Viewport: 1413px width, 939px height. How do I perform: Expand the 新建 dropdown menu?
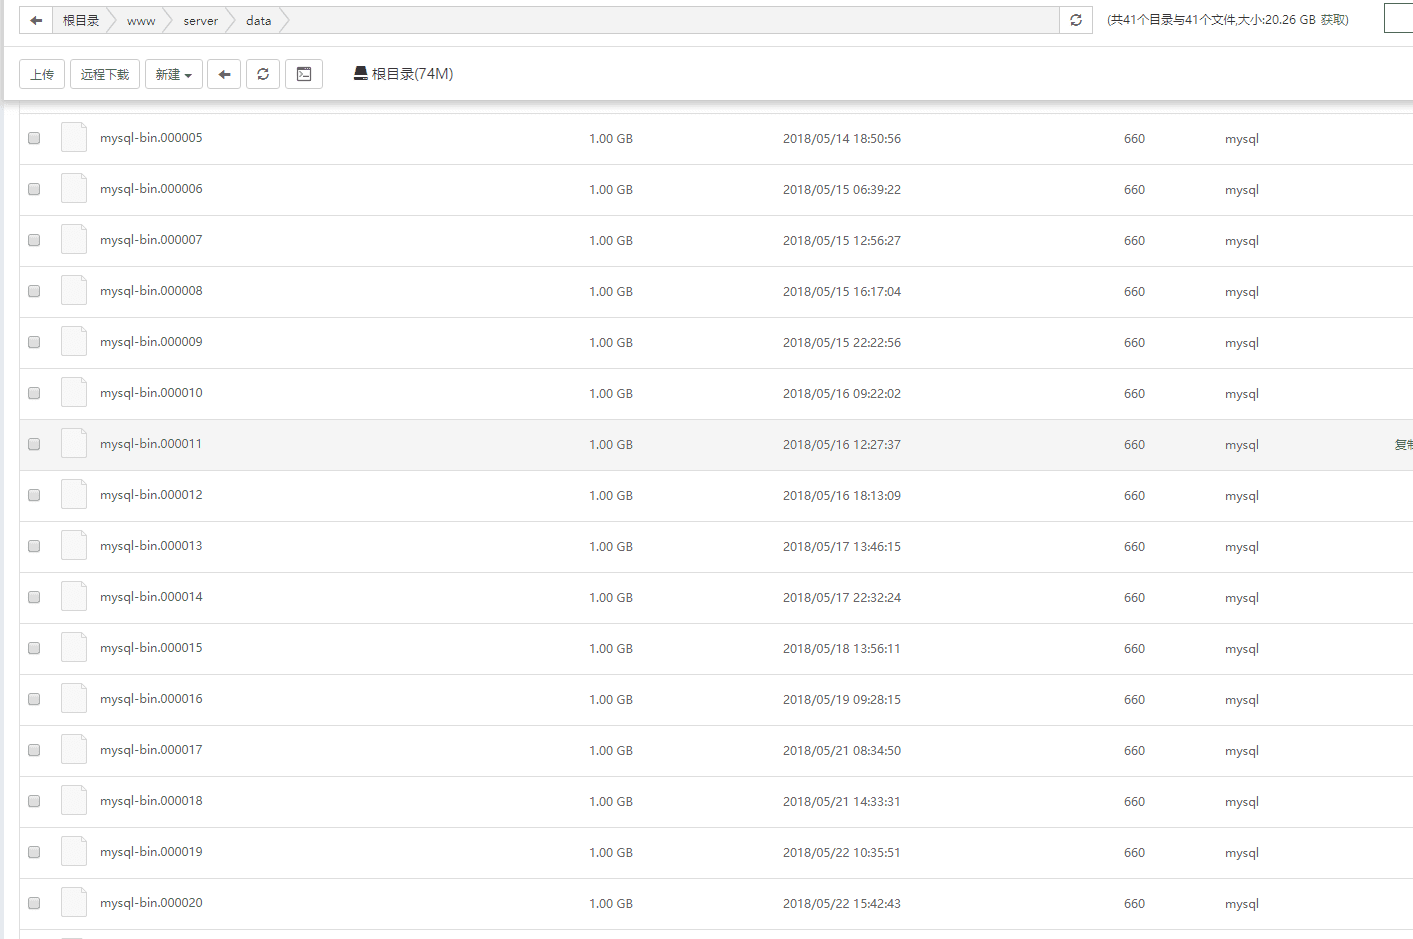tap(174, 74)
